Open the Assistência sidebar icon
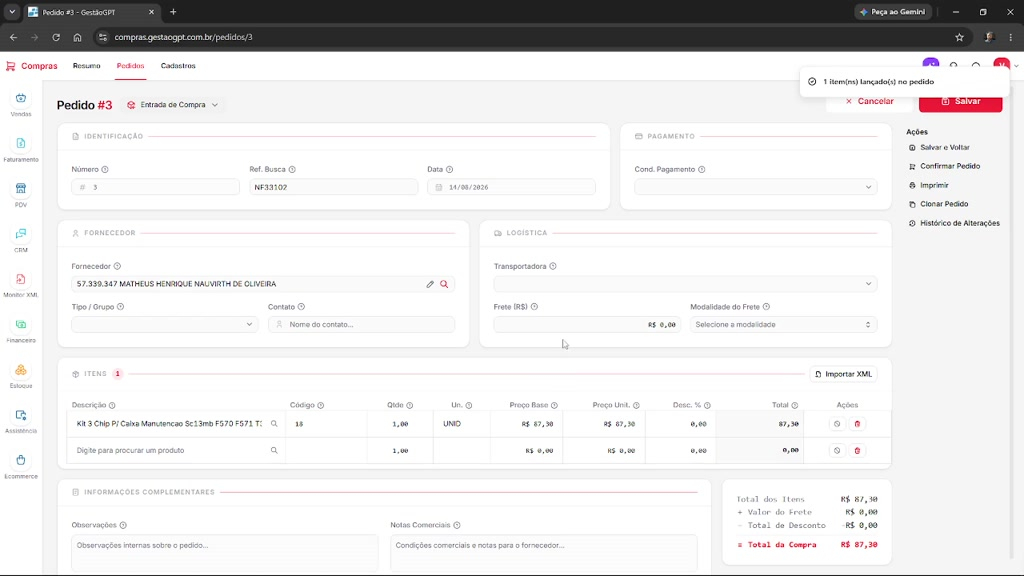This screenshot has width=1024, height=576. coord(21,421)
